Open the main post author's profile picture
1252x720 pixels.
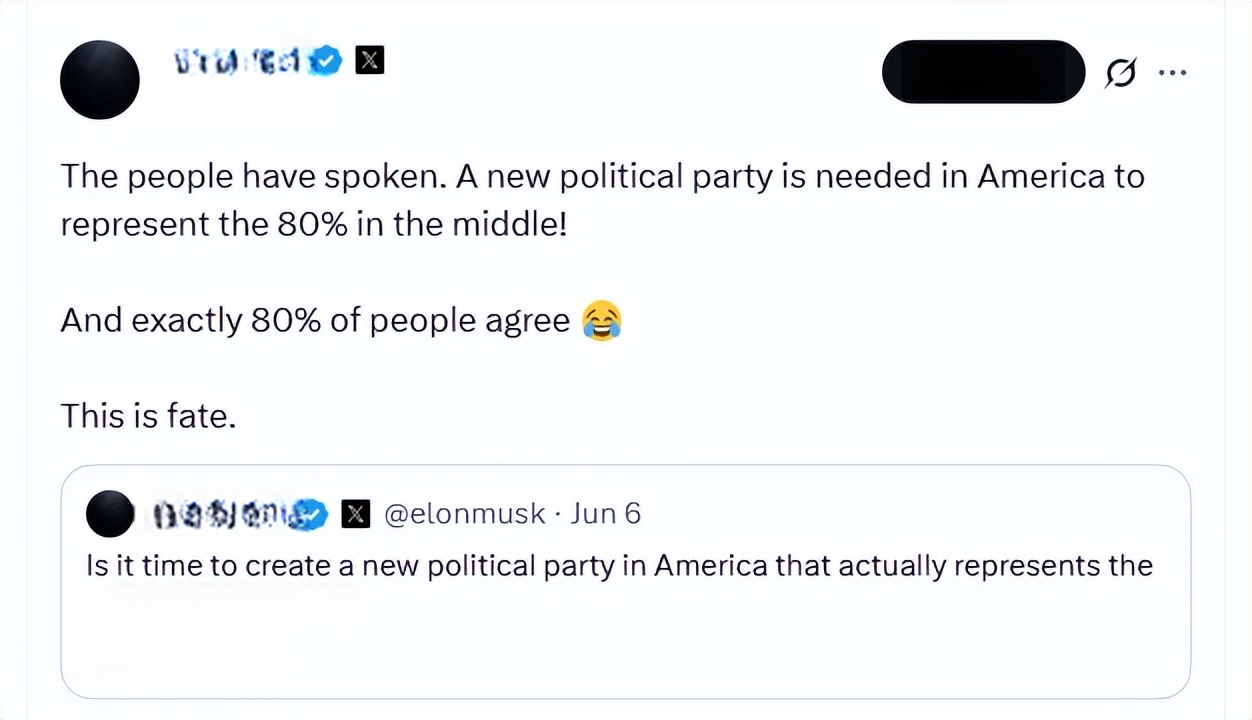coord(99,79)
